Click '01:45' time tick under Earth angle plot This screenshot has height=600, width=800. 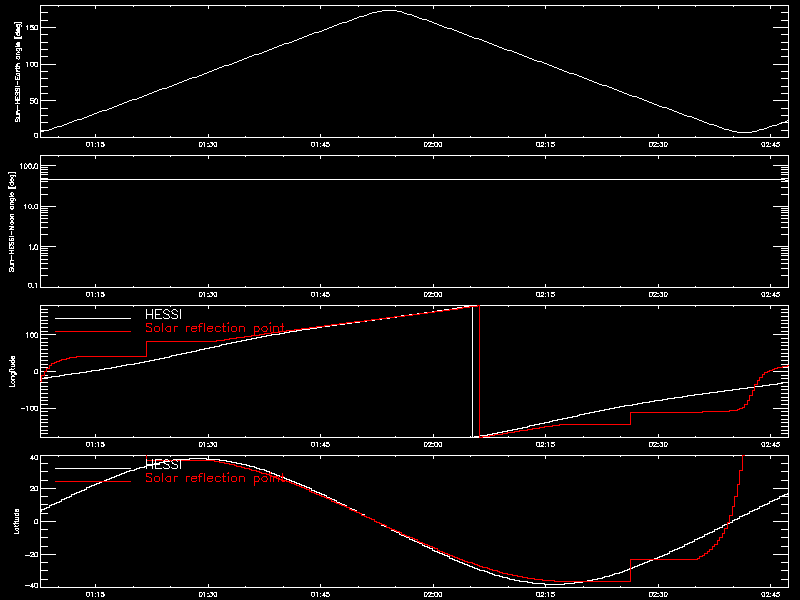tap(320, 145)
